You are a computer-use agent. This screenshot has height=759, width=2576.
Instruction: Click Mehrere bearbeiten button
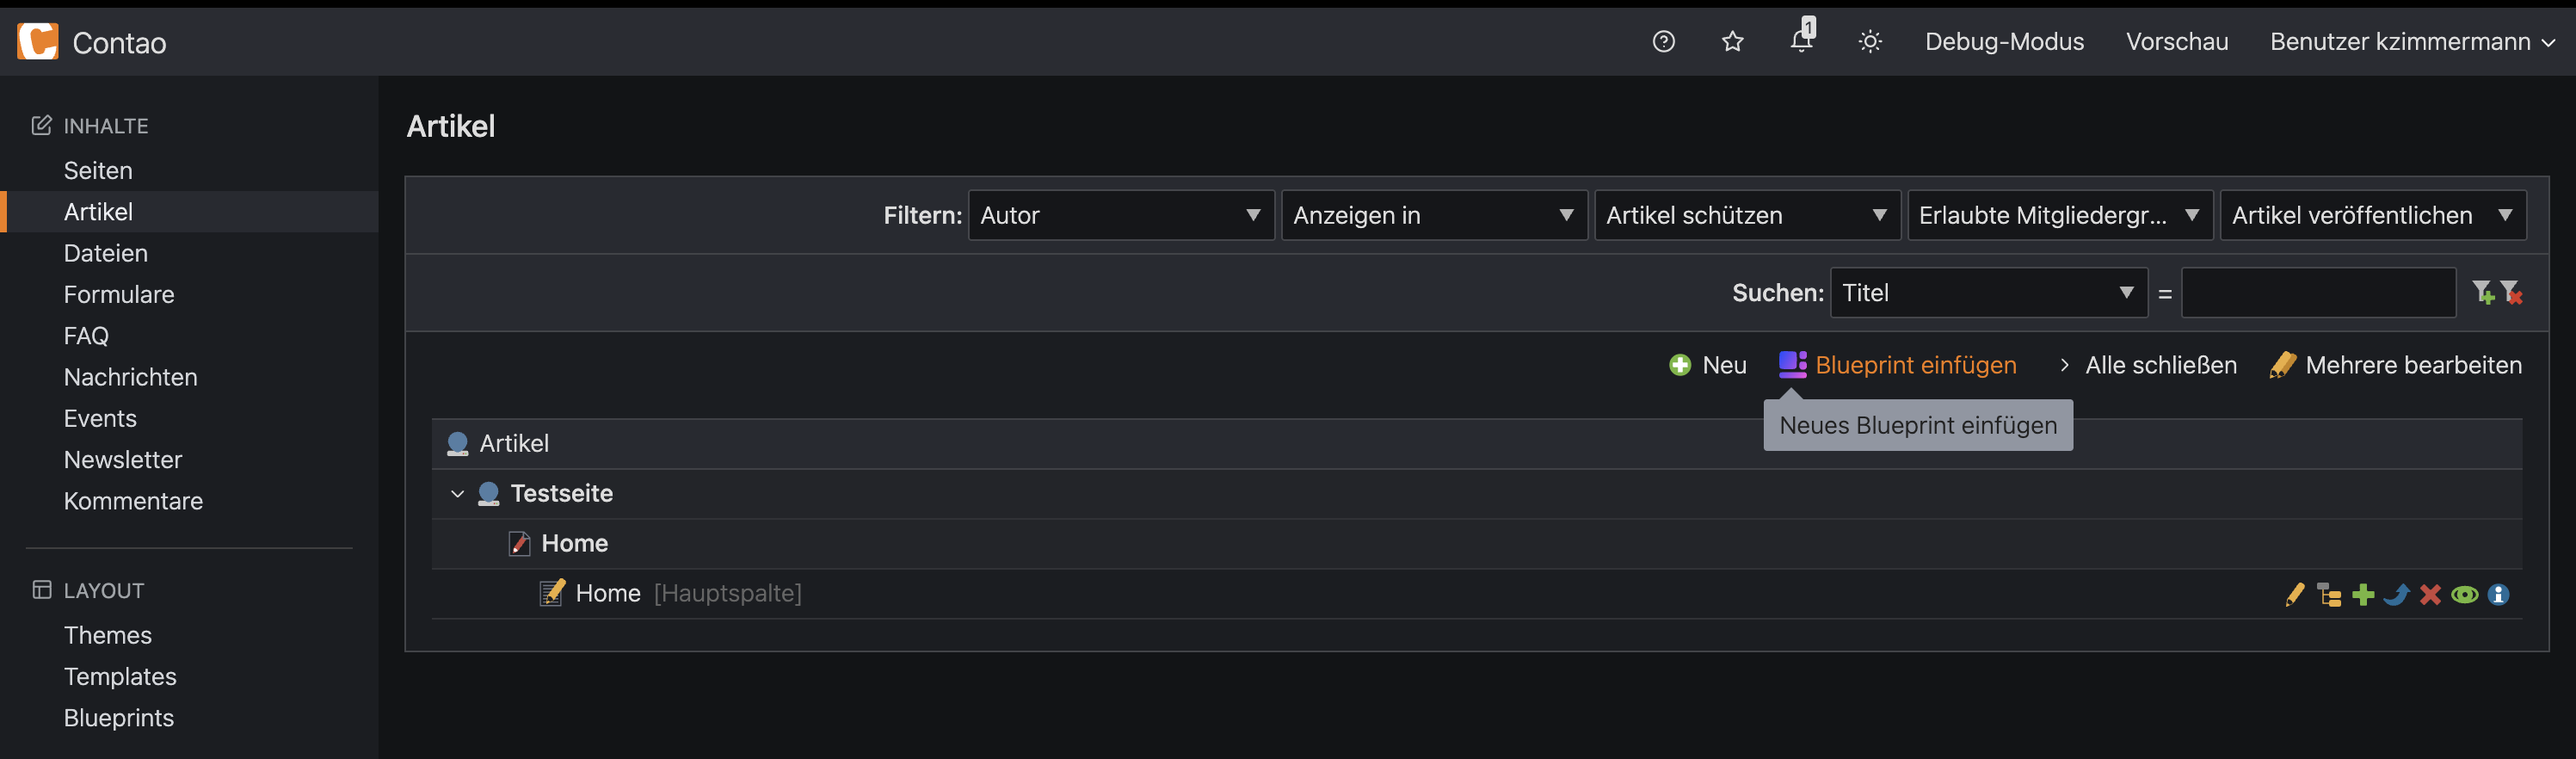click(x=2412, y=365)
